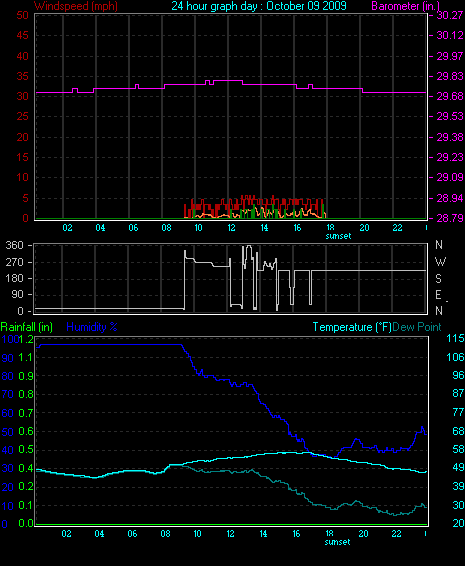Click barometer reading 29.83
The image size is (465, 566).
point(450,76)
